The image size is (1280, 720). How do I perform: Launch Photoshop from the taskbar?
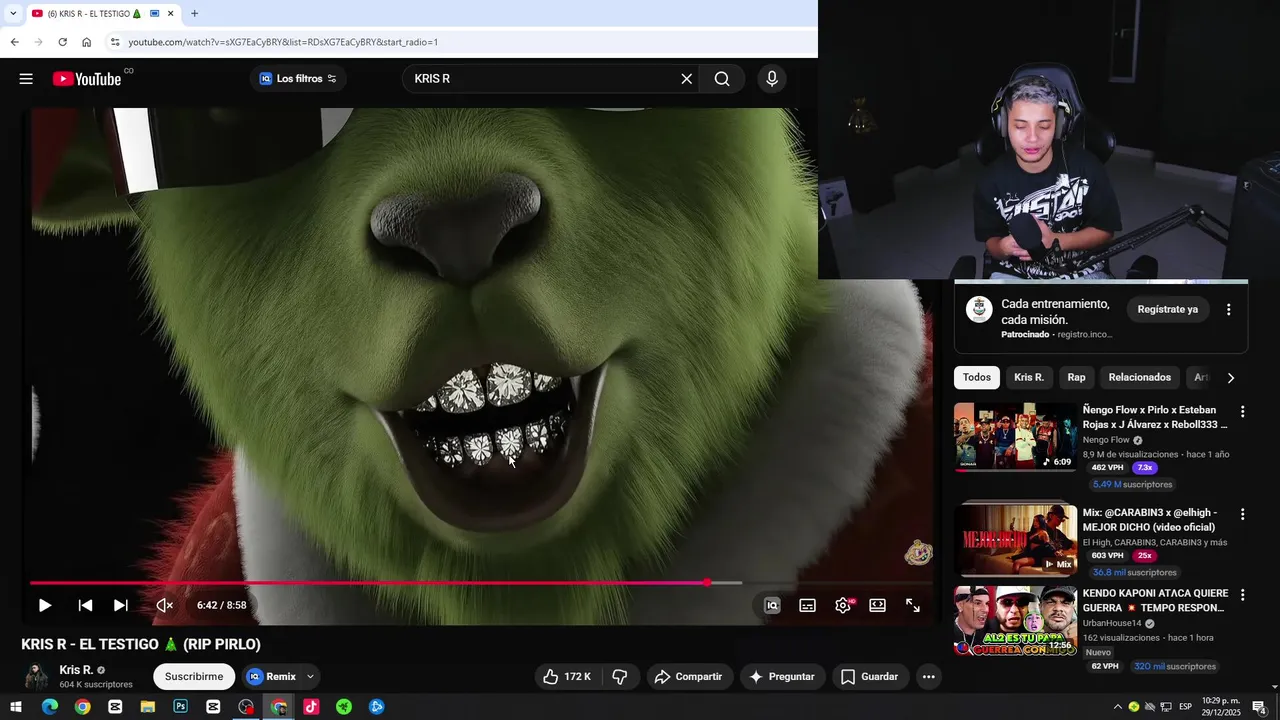pyautogui.click(x=180, y=707)
